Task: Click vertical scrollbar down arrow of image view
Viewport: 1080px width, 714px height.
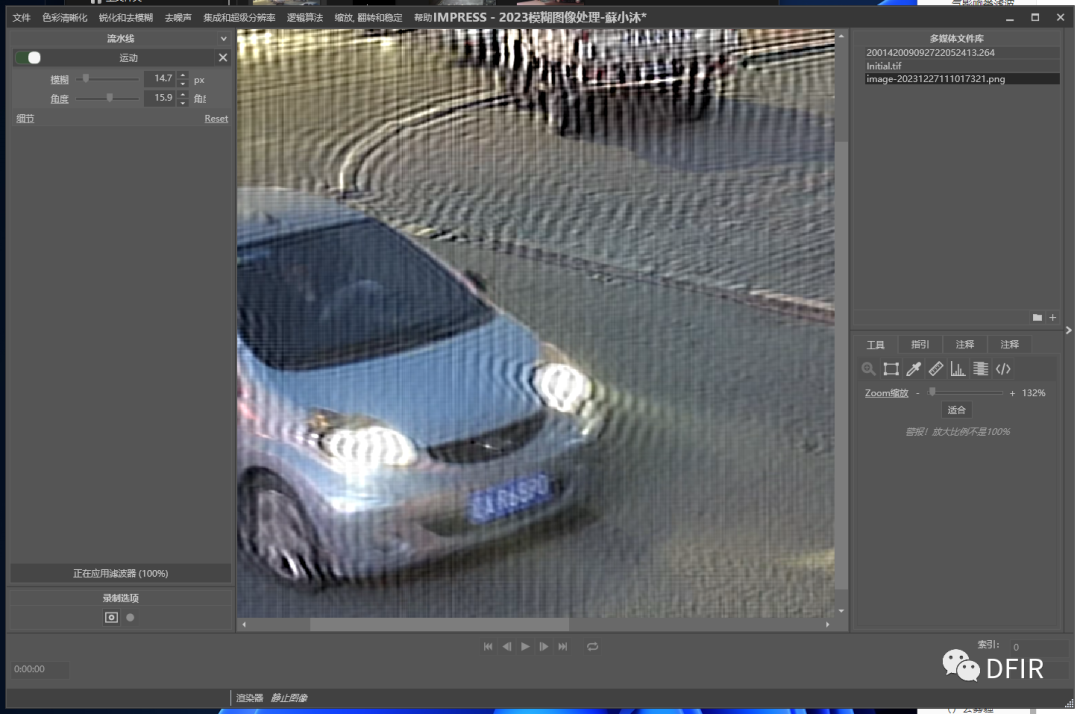Action: click(x=841, y=611)
